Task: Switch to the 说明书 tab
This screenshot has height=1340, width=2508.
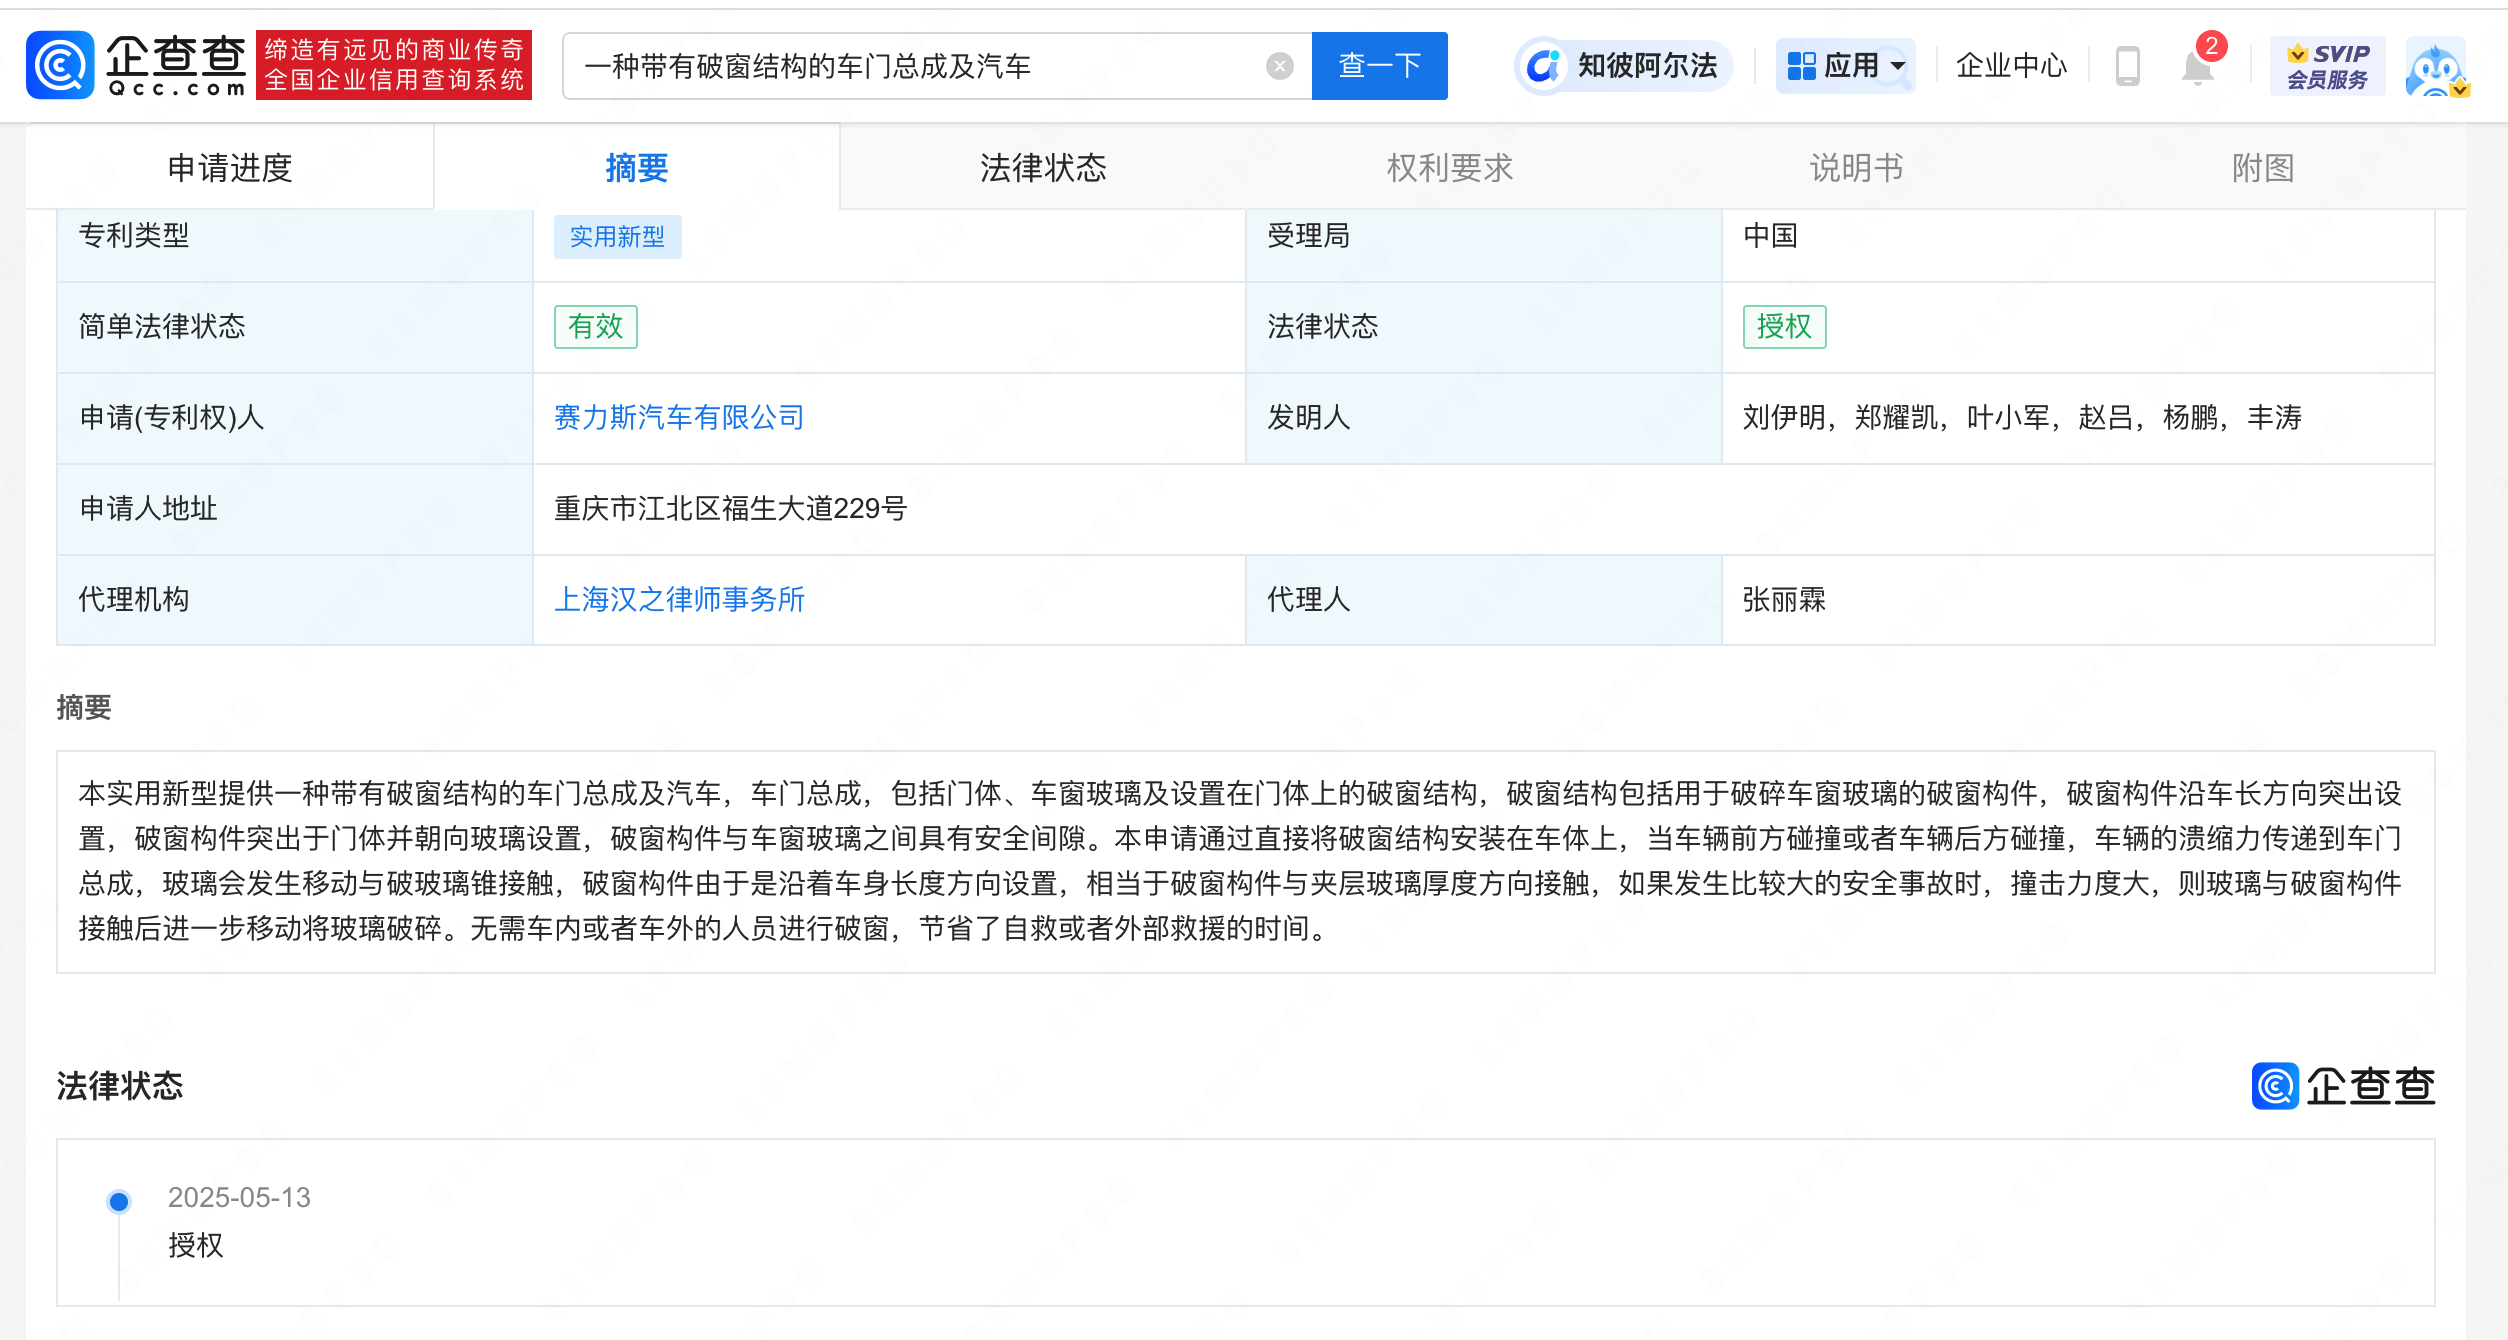Action: [x=1856, y=168]
